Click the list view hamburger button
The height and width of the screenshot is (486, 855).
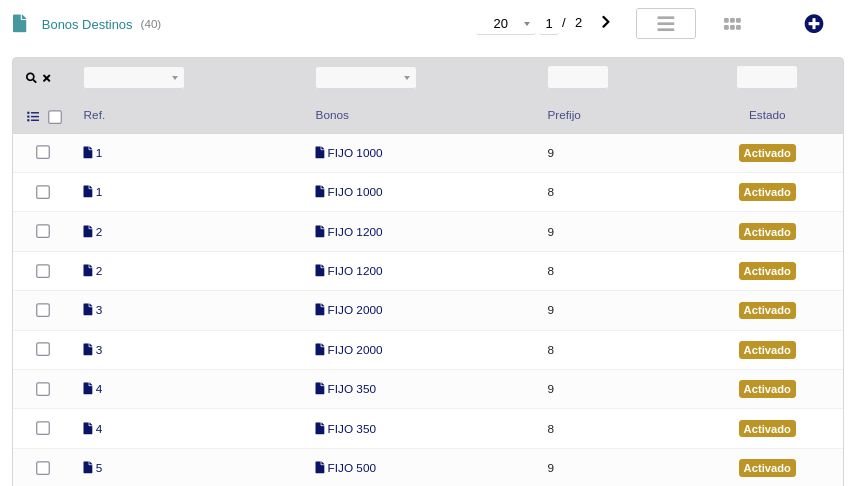tap(666, 23)
